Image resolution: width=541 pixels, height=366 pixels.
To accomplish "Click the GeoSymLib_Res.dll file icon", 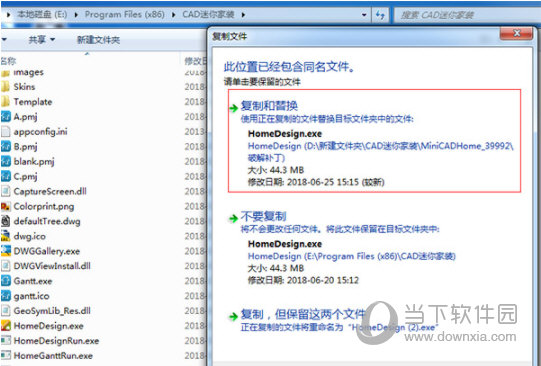I will pyautogui.click(x=6, y=311).
